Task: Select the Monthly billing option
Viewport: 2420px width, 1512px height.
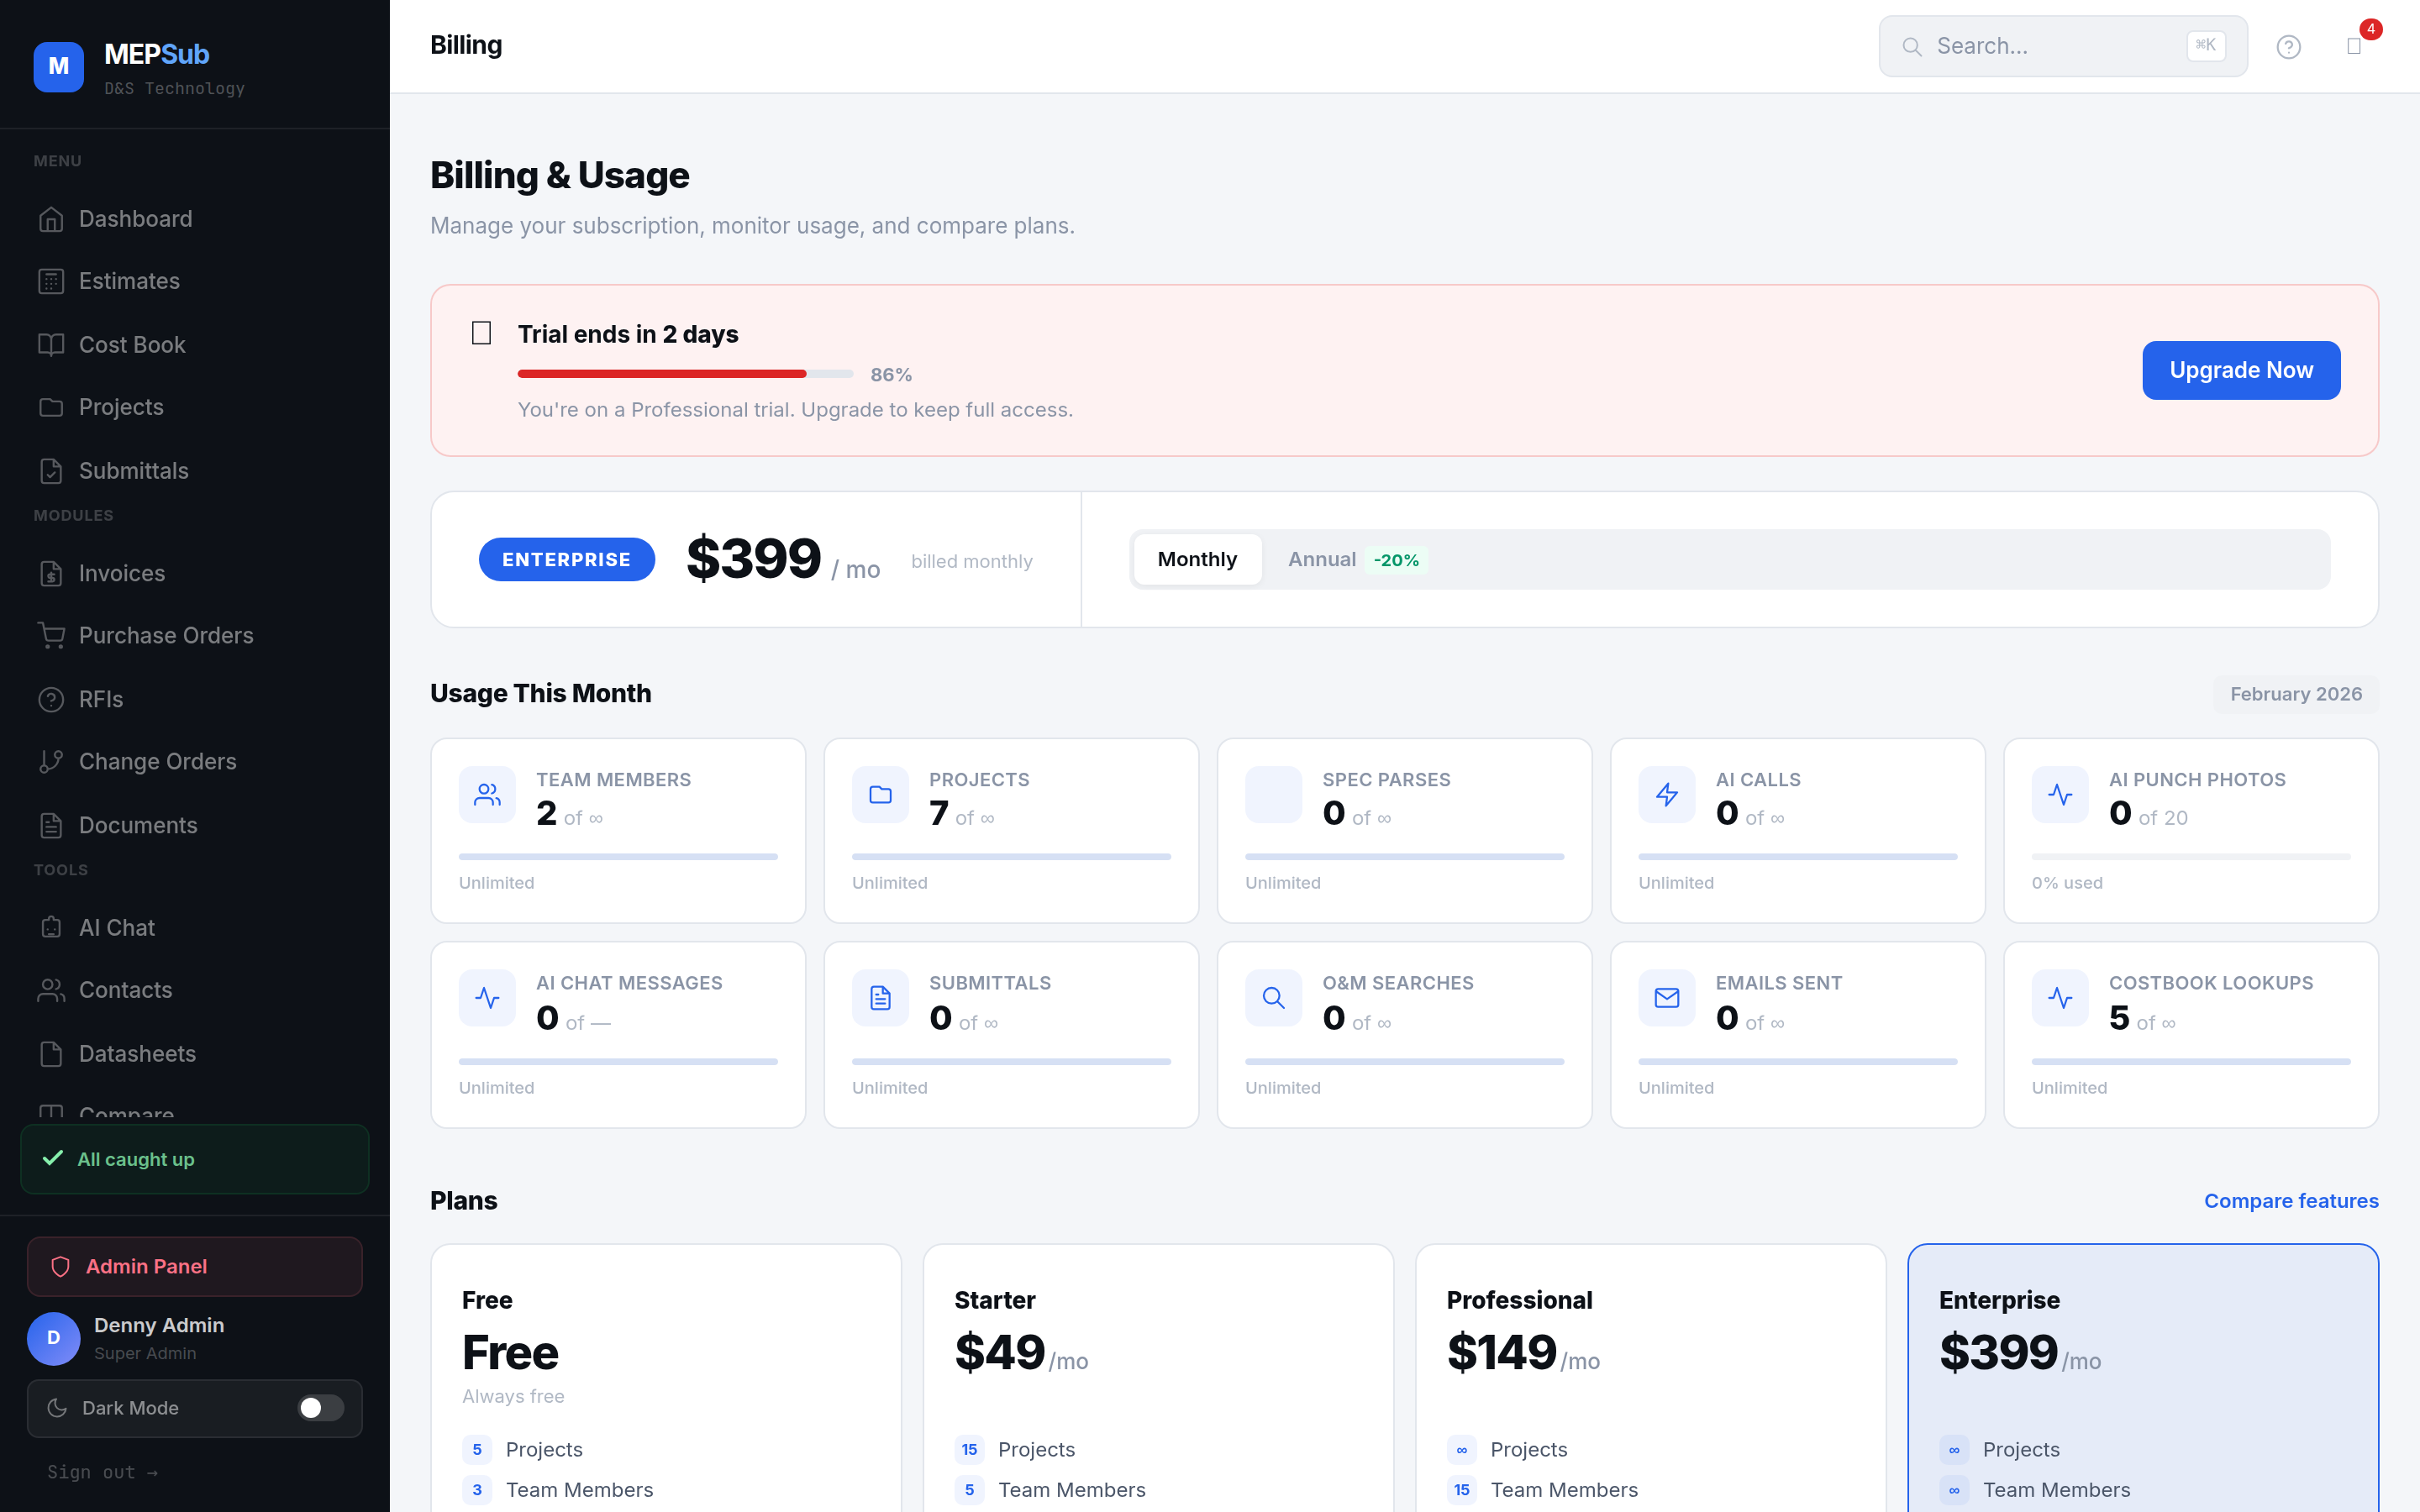Action: [1196, 559]
